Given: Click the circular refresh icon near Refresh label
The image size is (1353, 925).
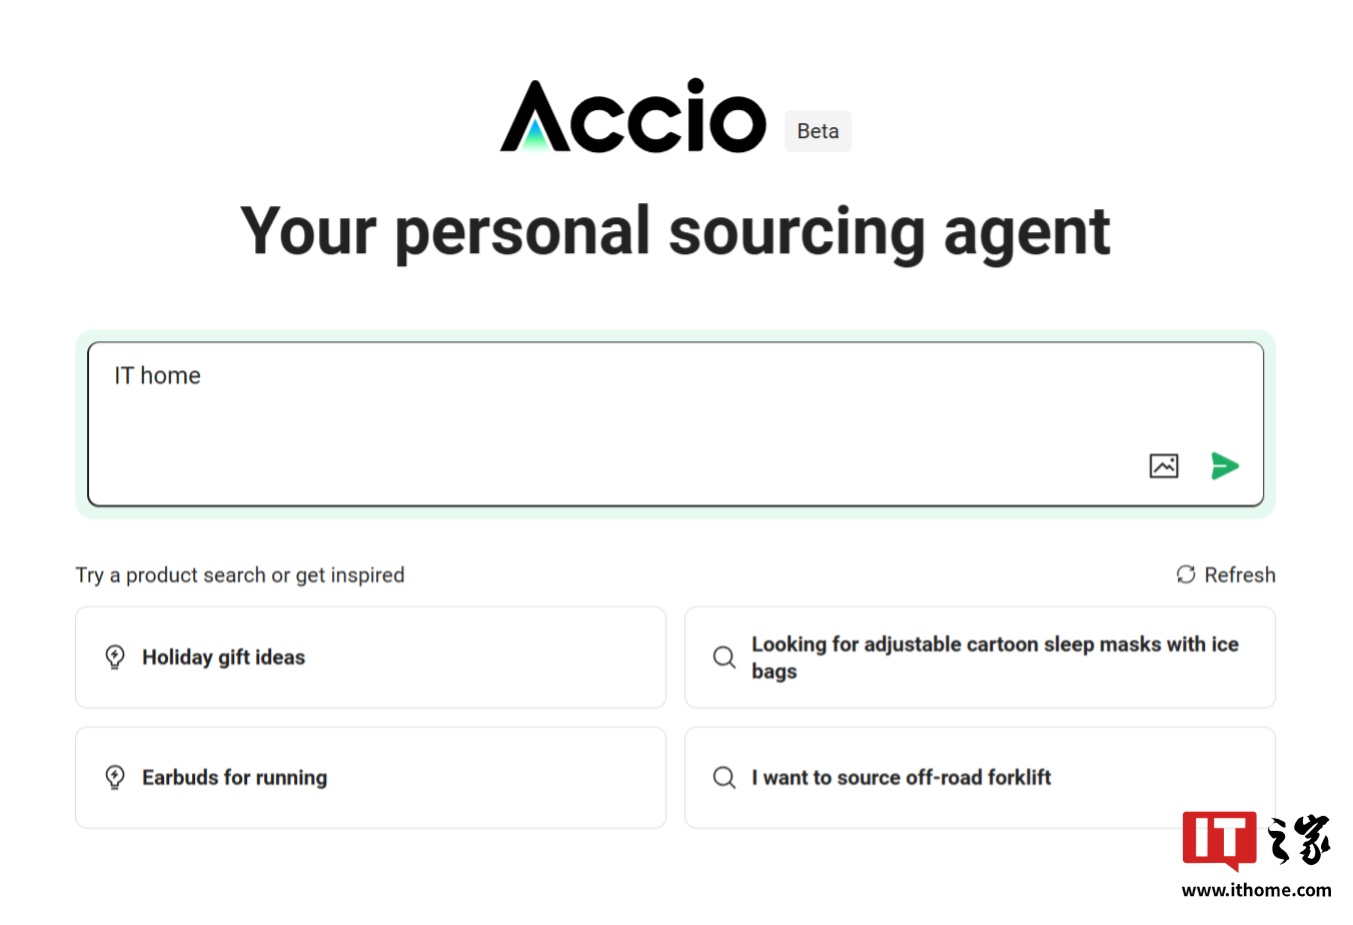Looking at the screenshot, I should pyautogui.click(x=1185, y=574).
